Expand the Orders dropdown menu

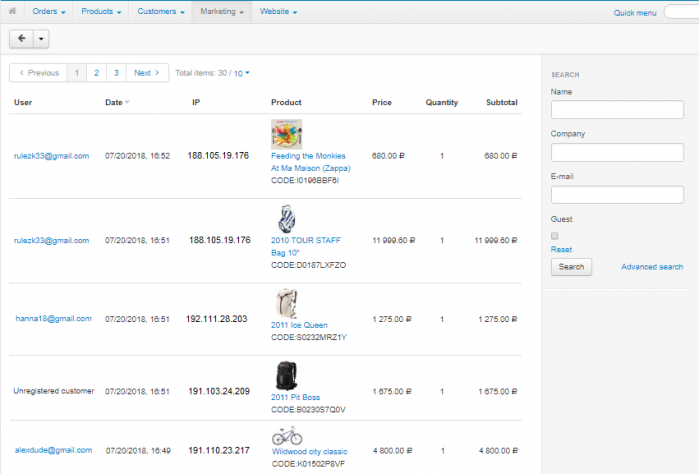pyautogui.click(x=49, y=12)
